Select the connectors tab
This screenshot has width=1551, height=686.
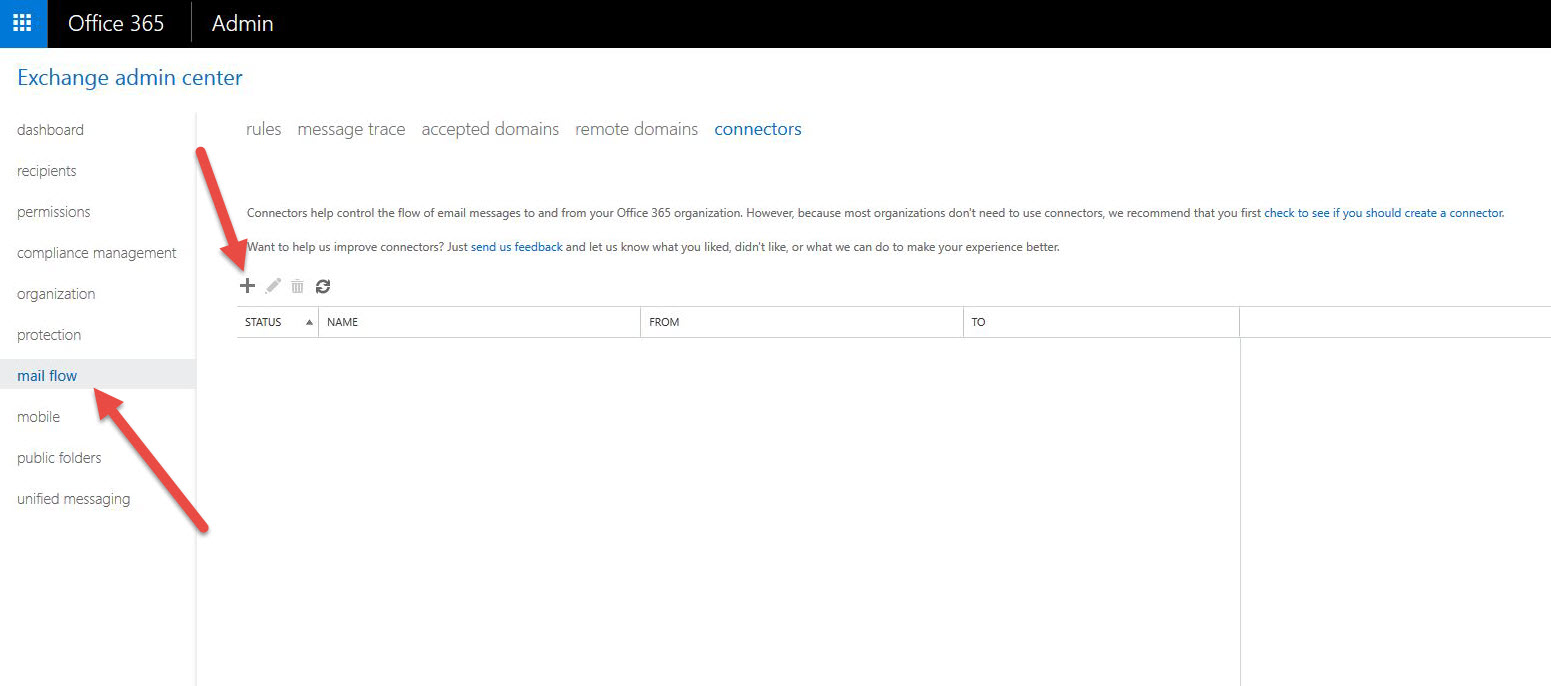pyautogui.click(x=758, y=129)
